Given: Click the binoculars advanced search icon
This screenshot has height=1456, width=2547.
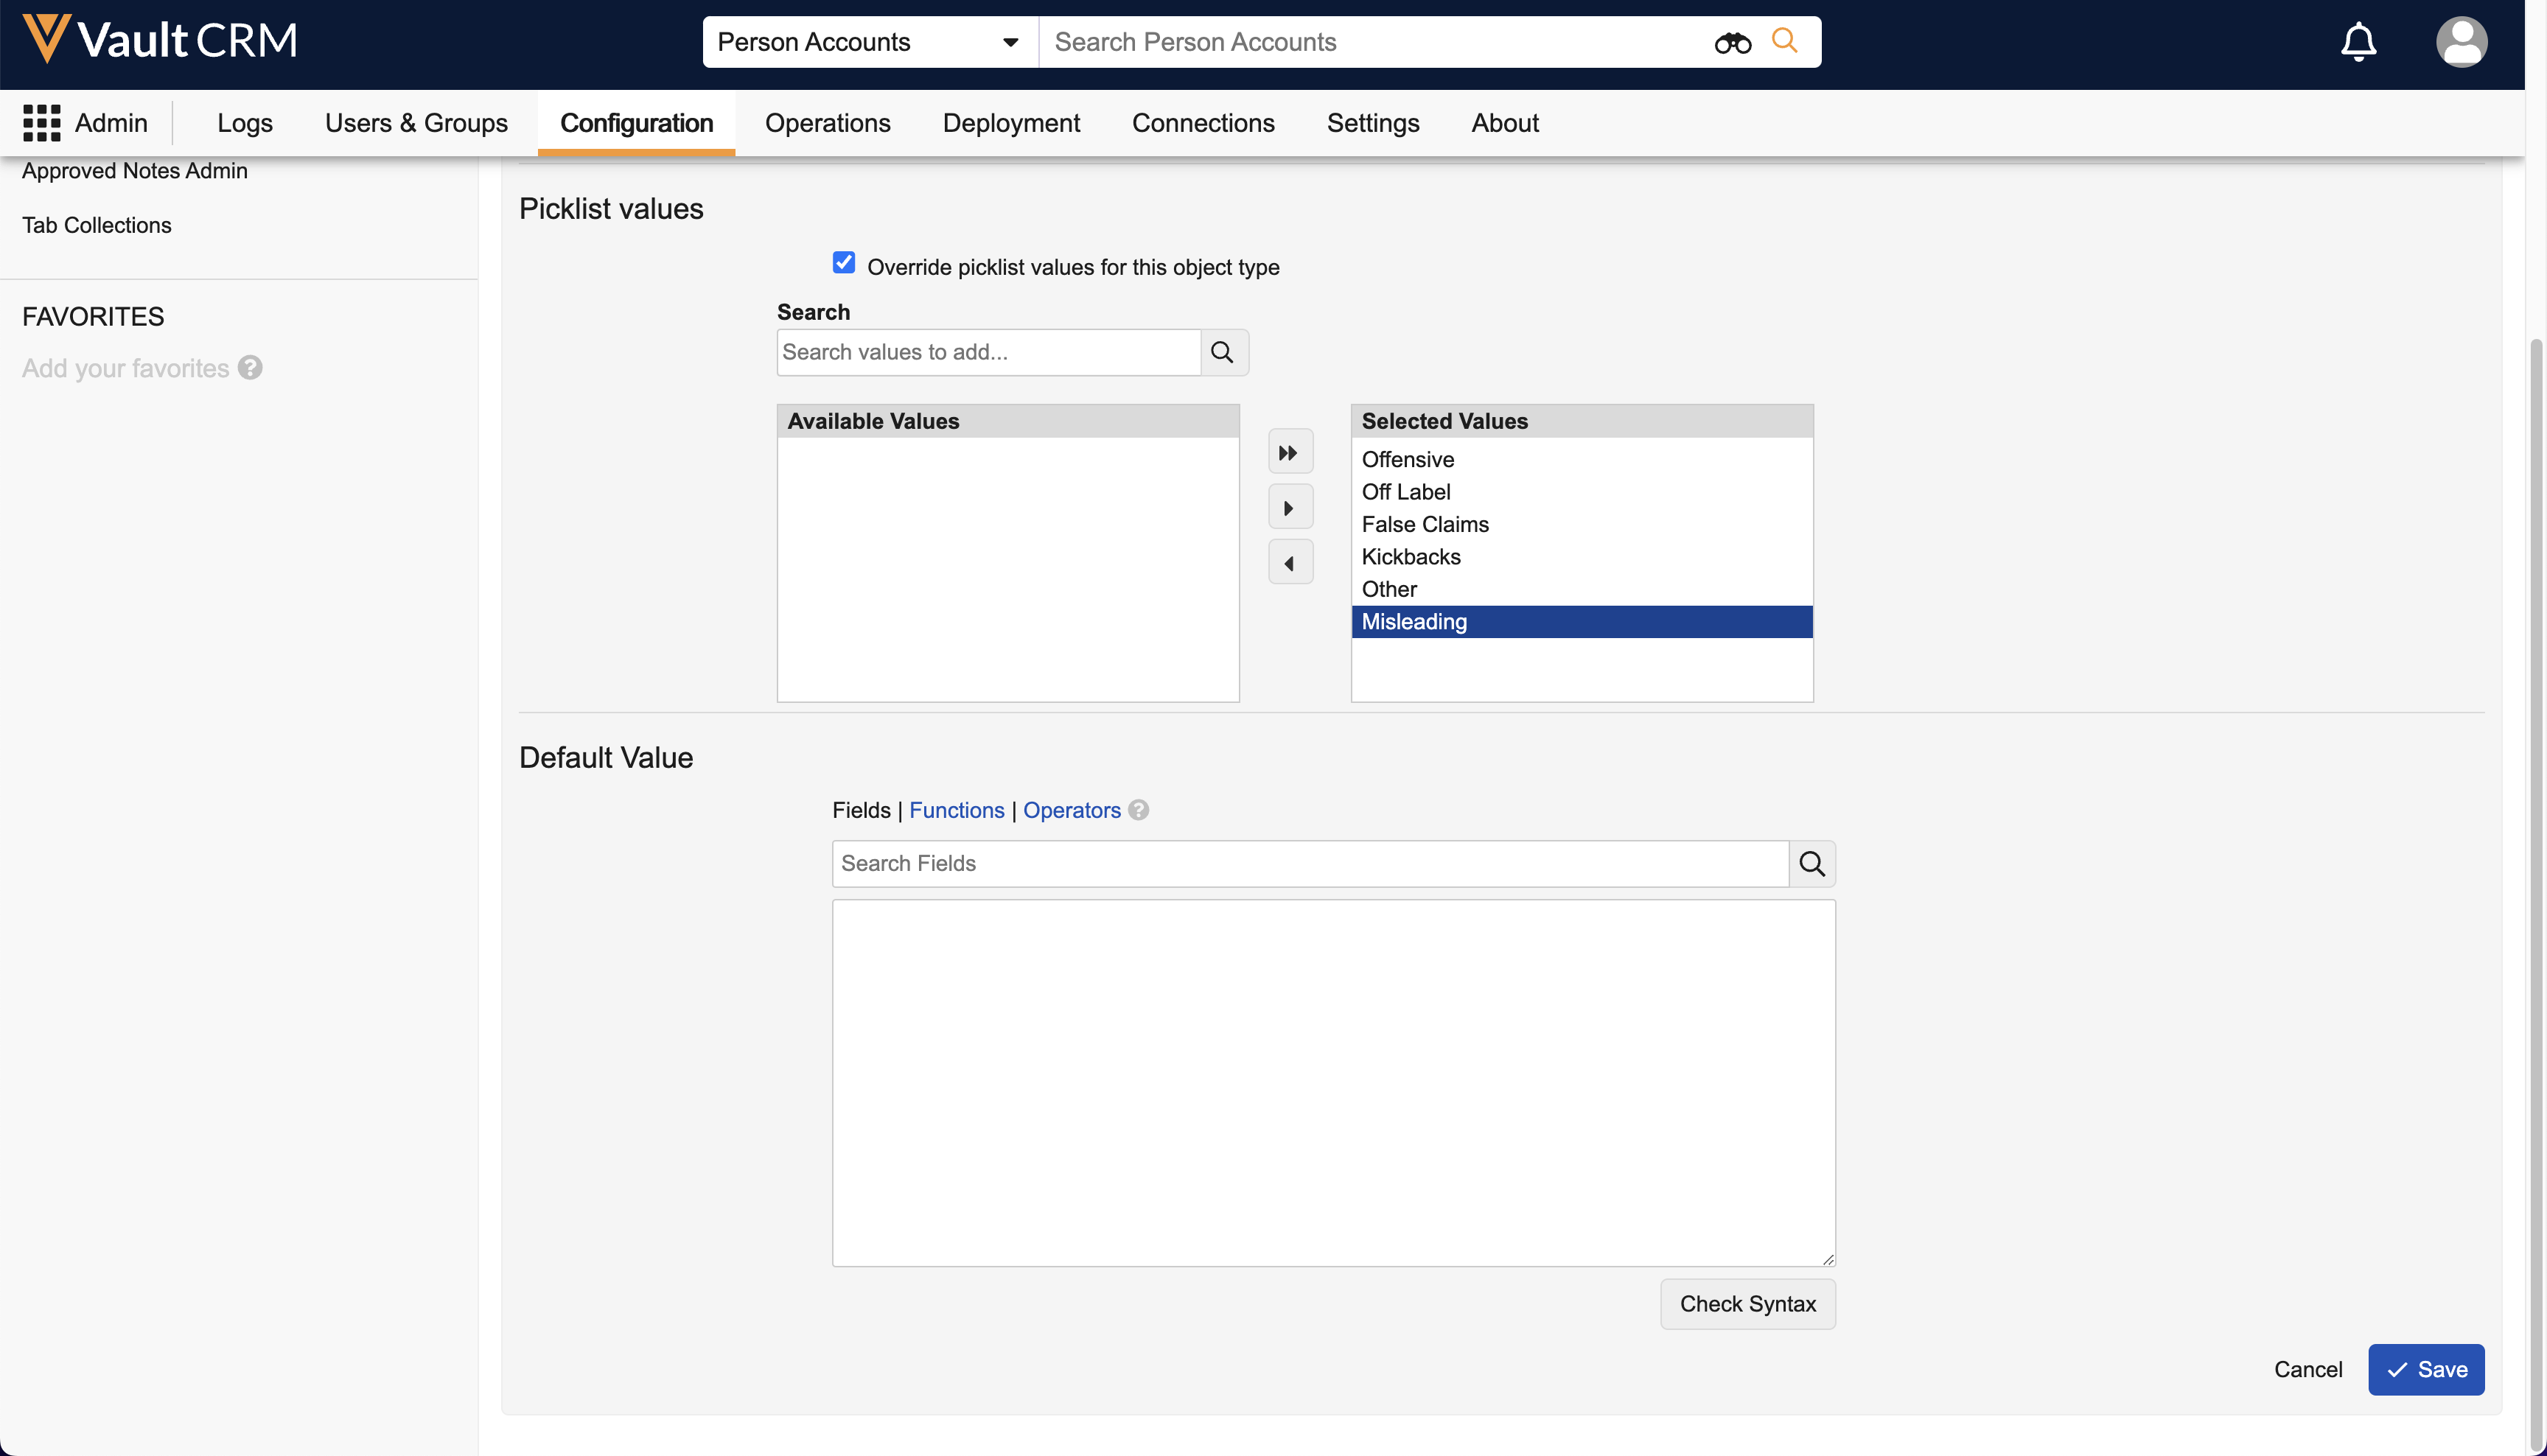Looking at the screenshot, I should (1732, 43).
